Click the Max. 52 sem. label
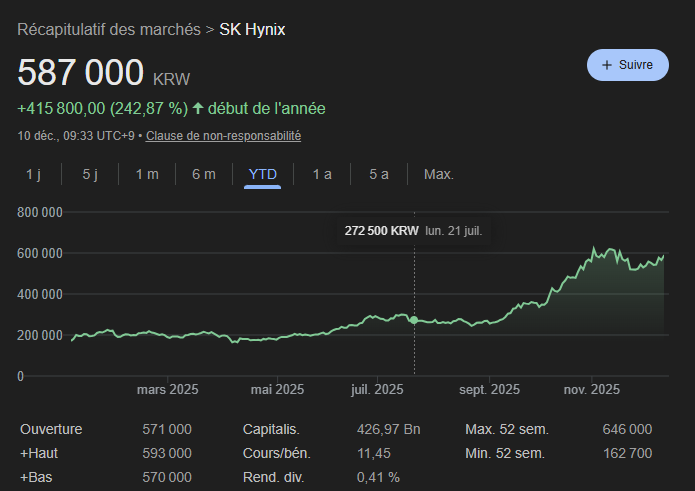695x491 pixels. (x=506, y=429)
